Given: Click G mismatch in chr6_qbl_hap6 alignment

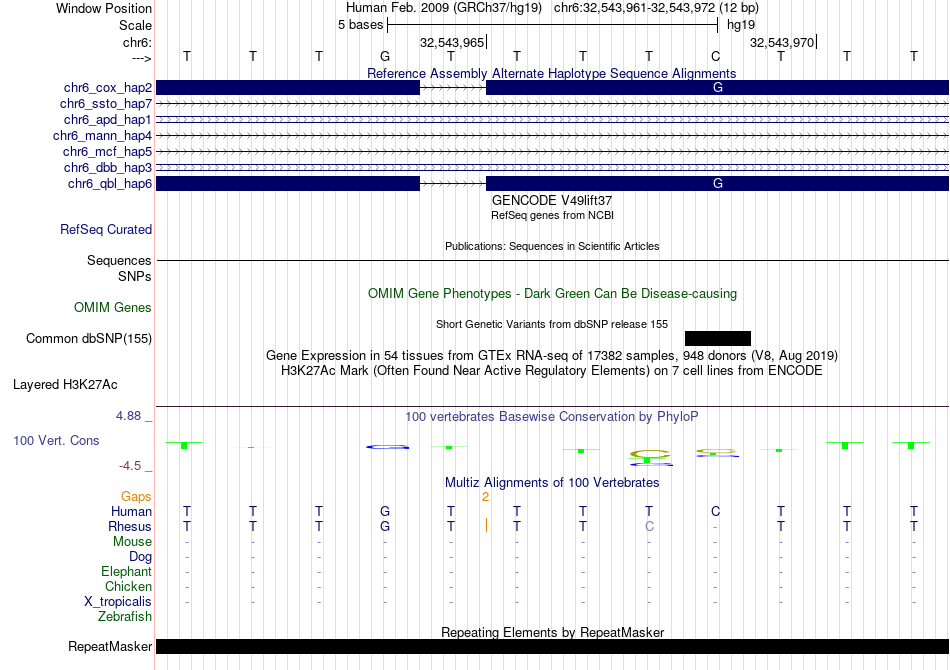Looking at the screenshot, I should click(718, 184).
